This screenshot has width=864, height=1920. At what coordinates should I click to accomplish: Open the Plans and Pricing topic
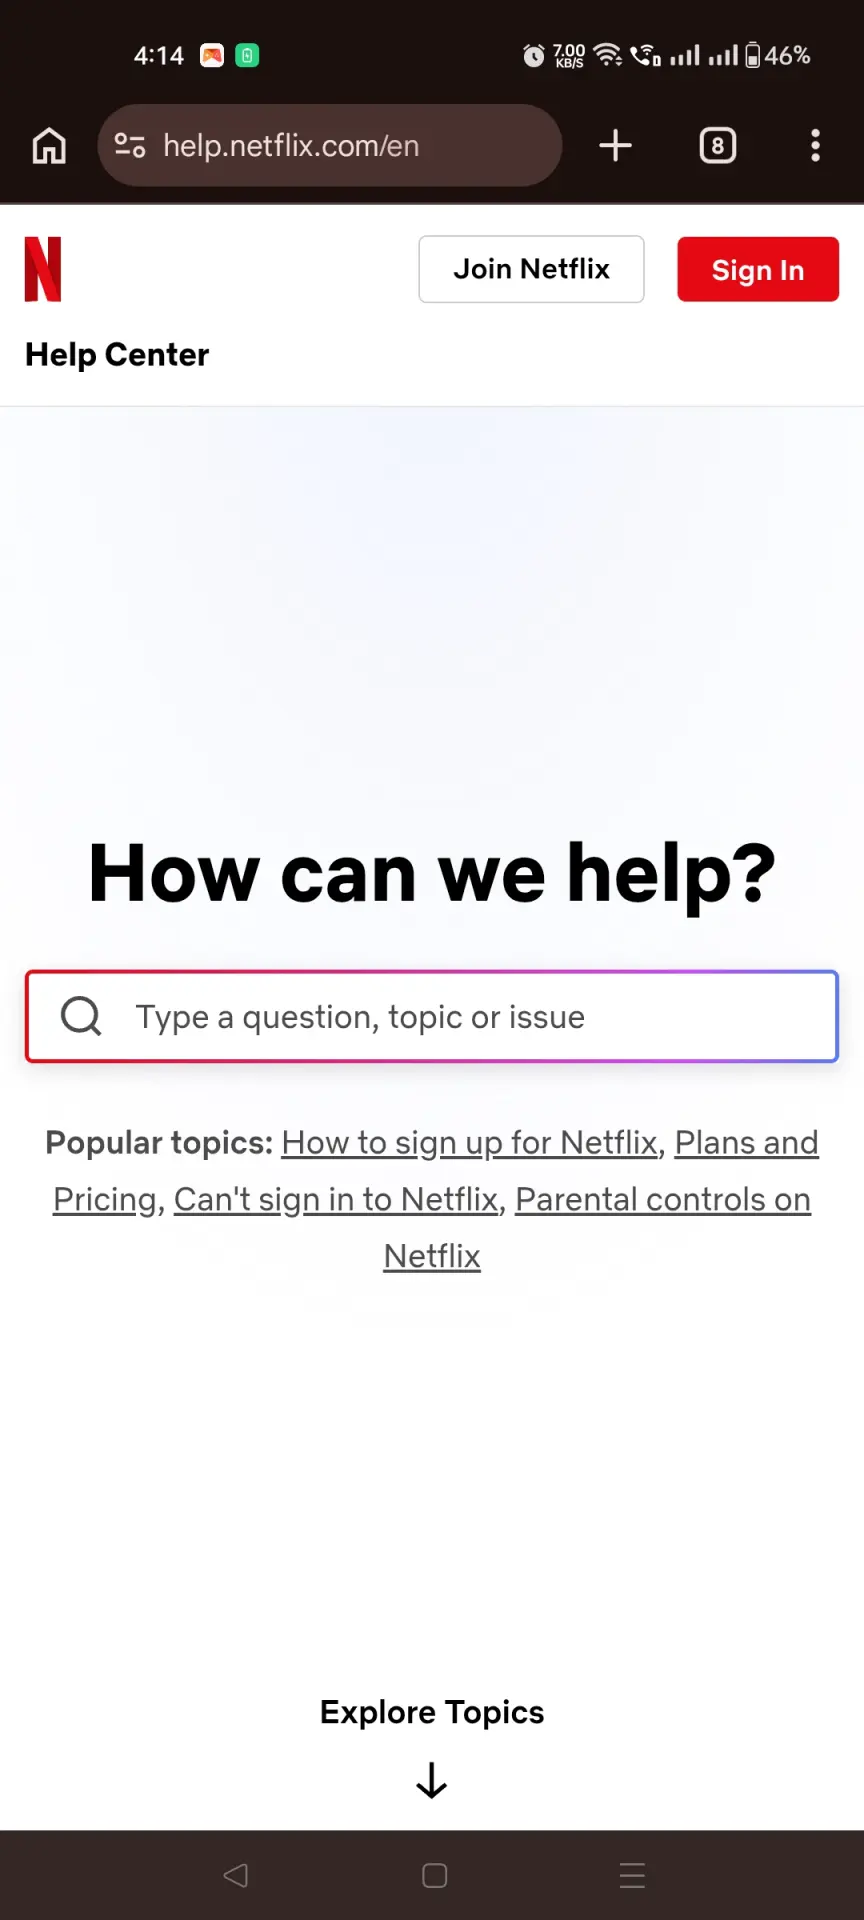[x=436, y=1171]
